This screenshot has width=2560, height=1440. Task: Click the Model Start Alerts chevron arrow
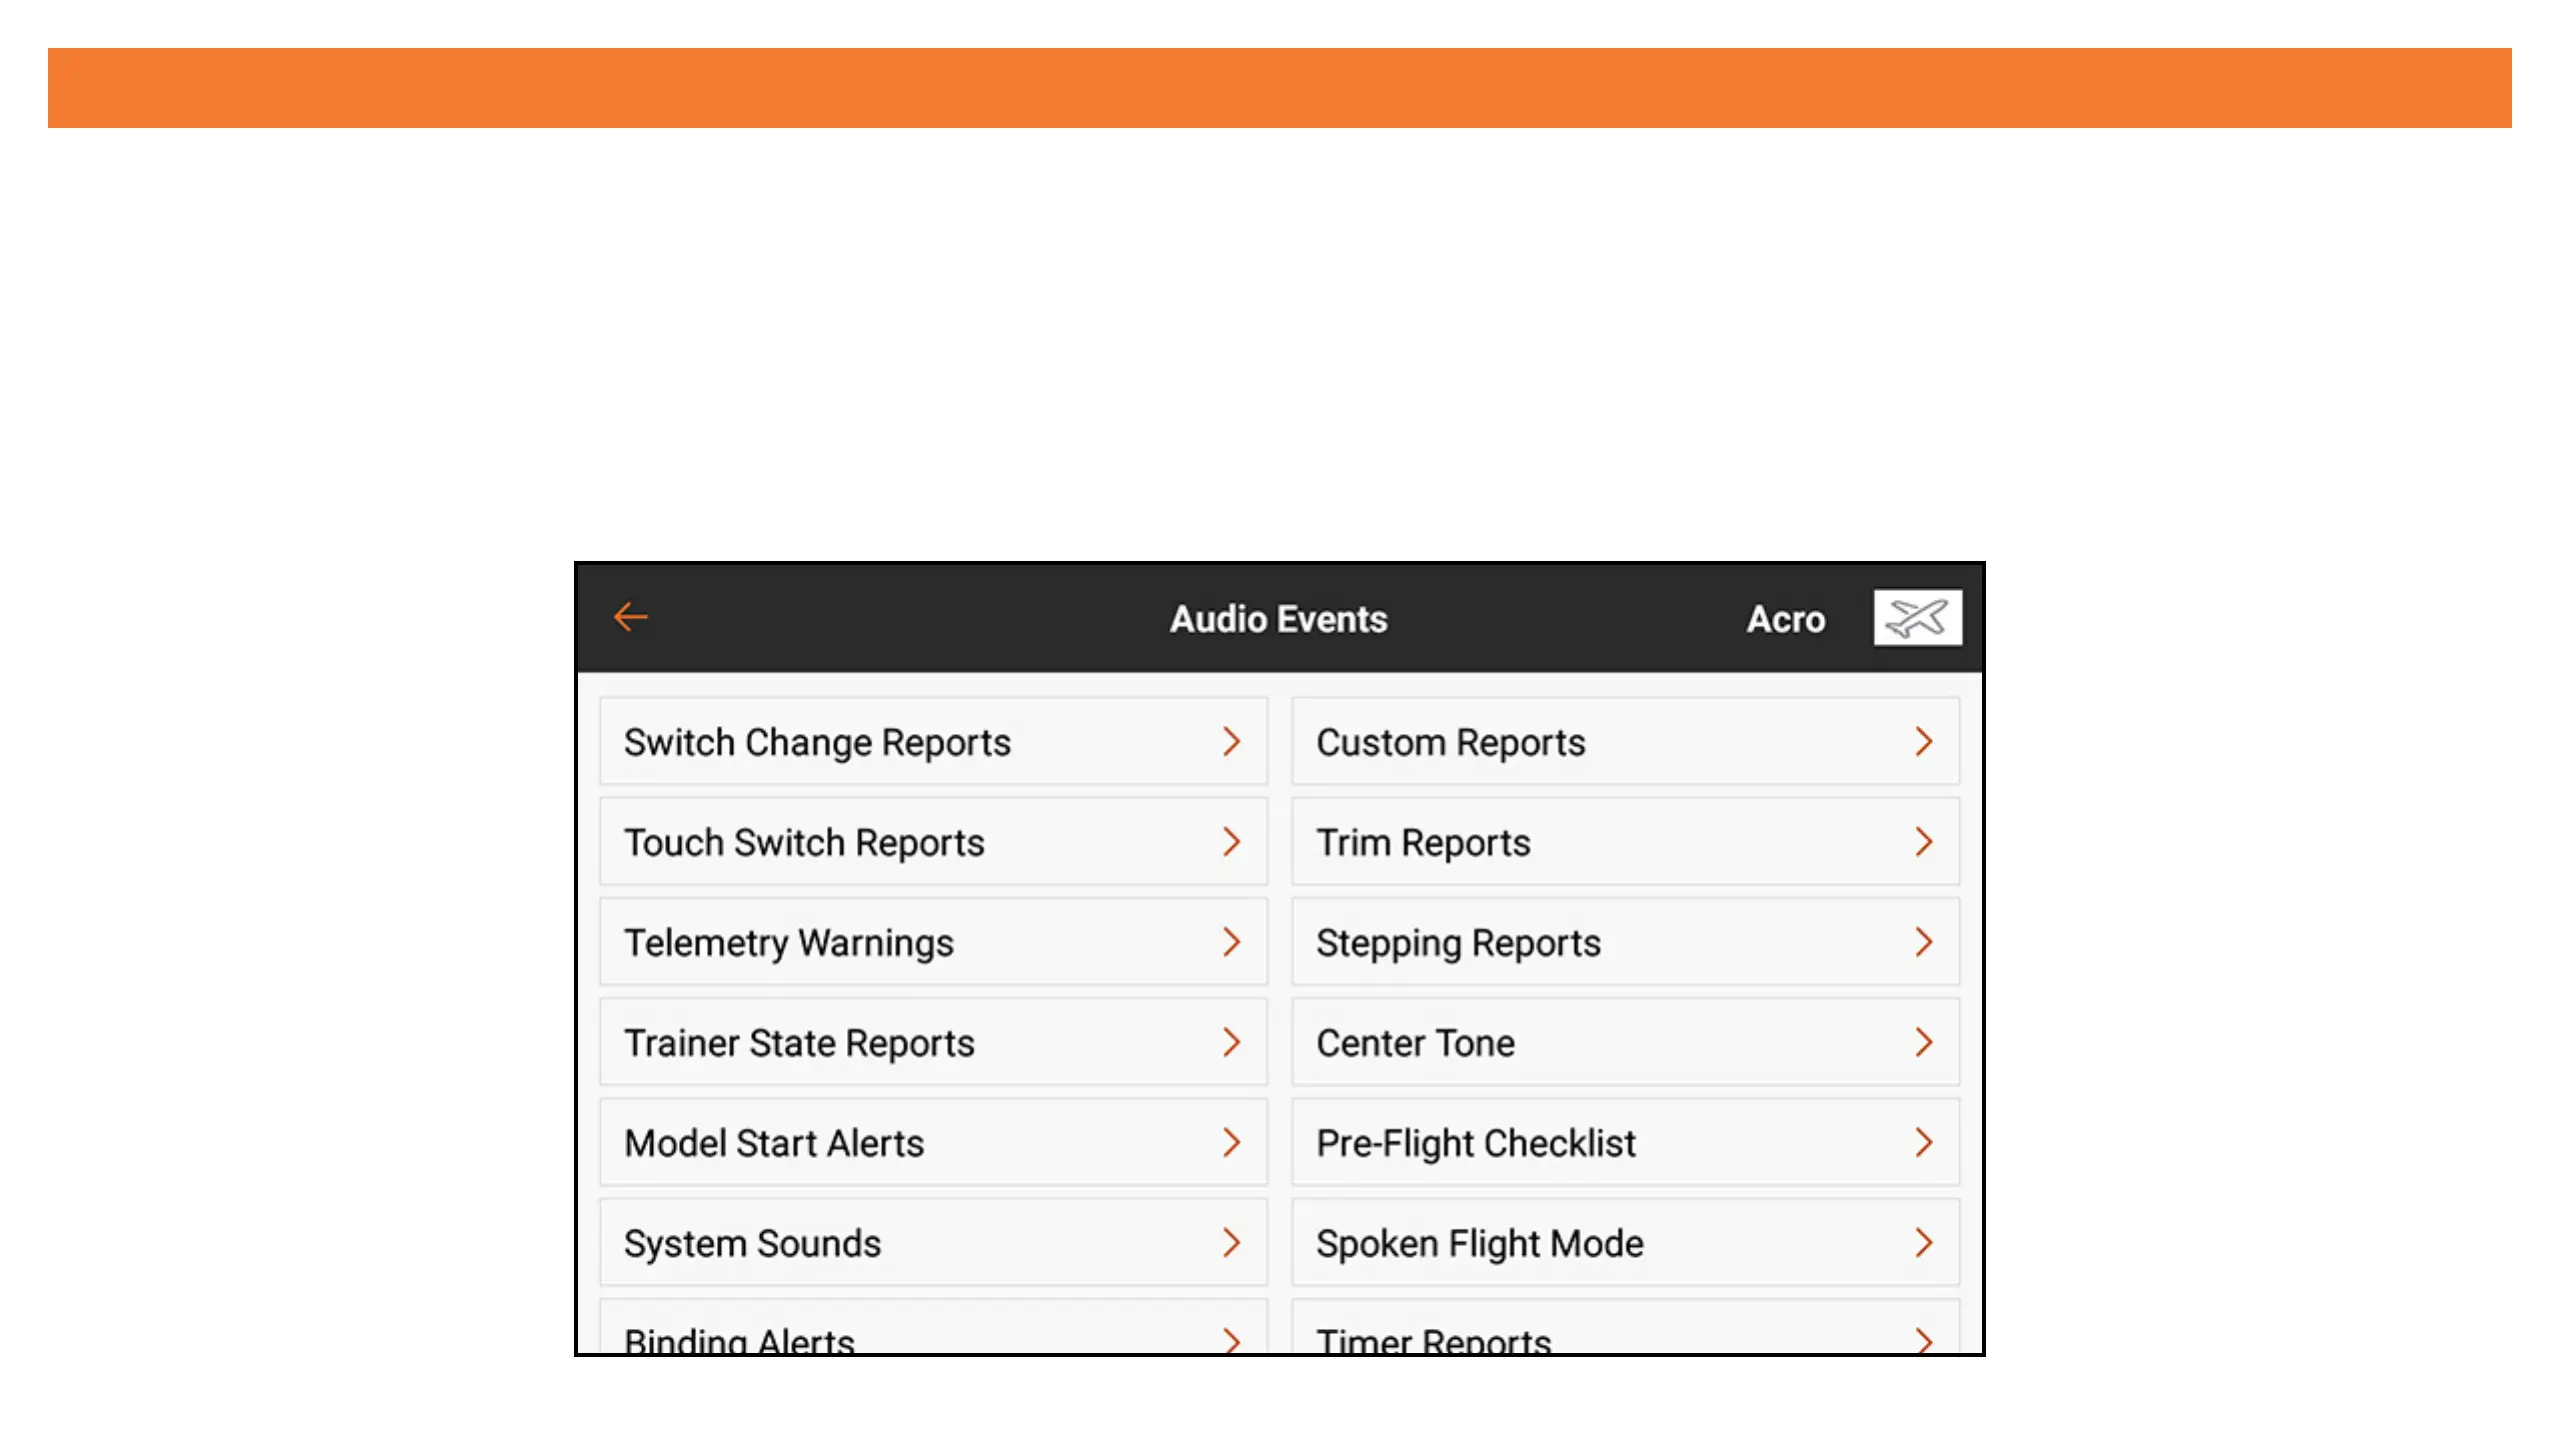[1231, 1142]
